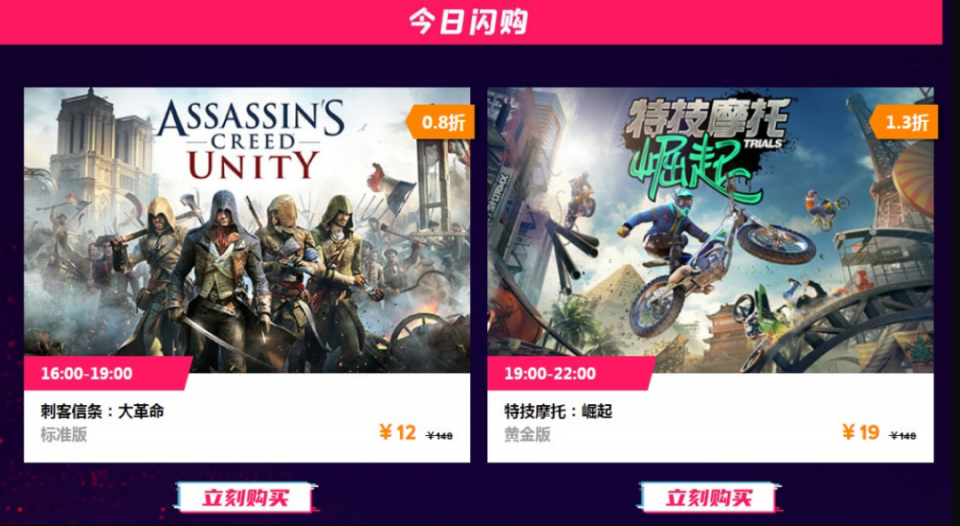Viewport: 960px width, 526px height.
Task: Click the 今日闪购 banner heading
Action: [x=468, y=22]
